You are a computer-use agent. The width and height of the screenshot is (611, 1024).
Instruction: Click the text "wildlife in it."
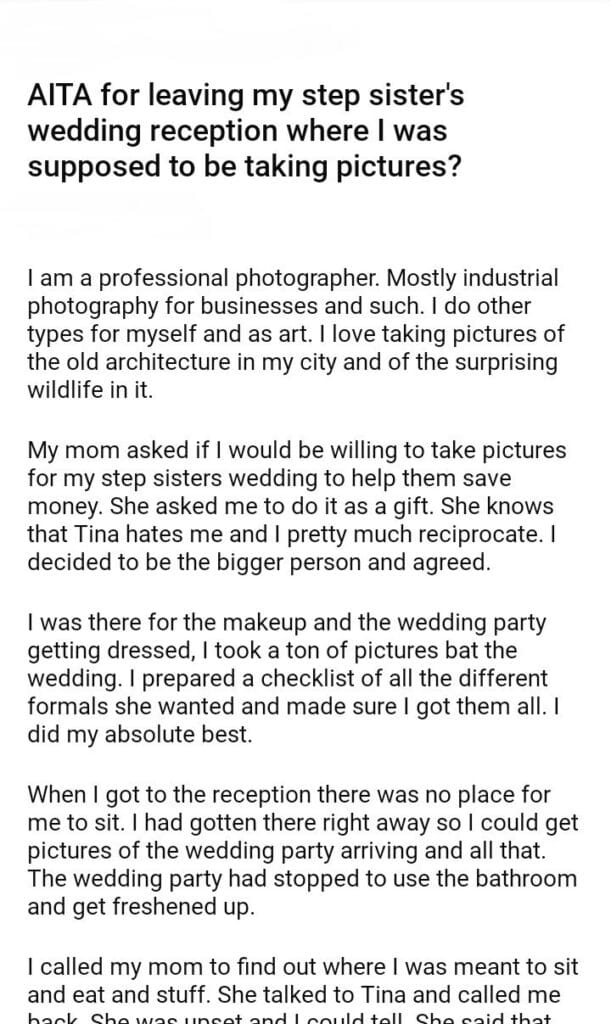click(x=91, y=389)
